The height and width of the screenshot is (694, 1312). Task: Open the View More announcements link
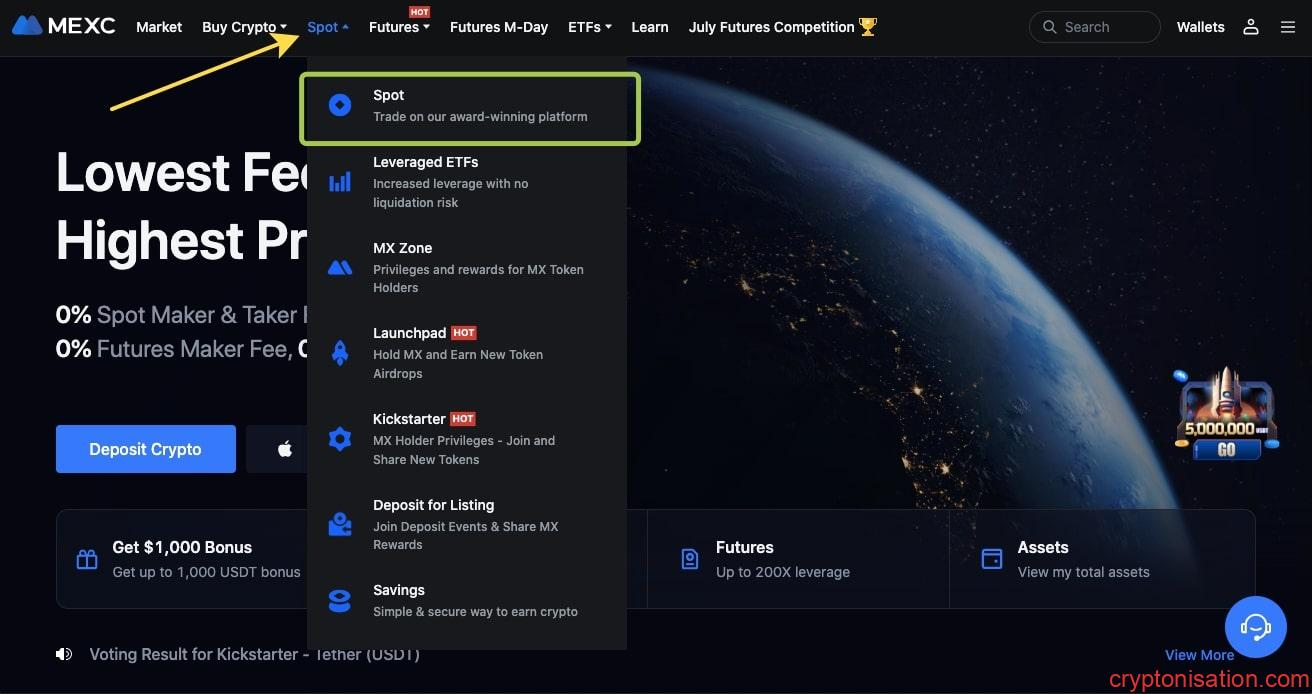point(1199,655)
